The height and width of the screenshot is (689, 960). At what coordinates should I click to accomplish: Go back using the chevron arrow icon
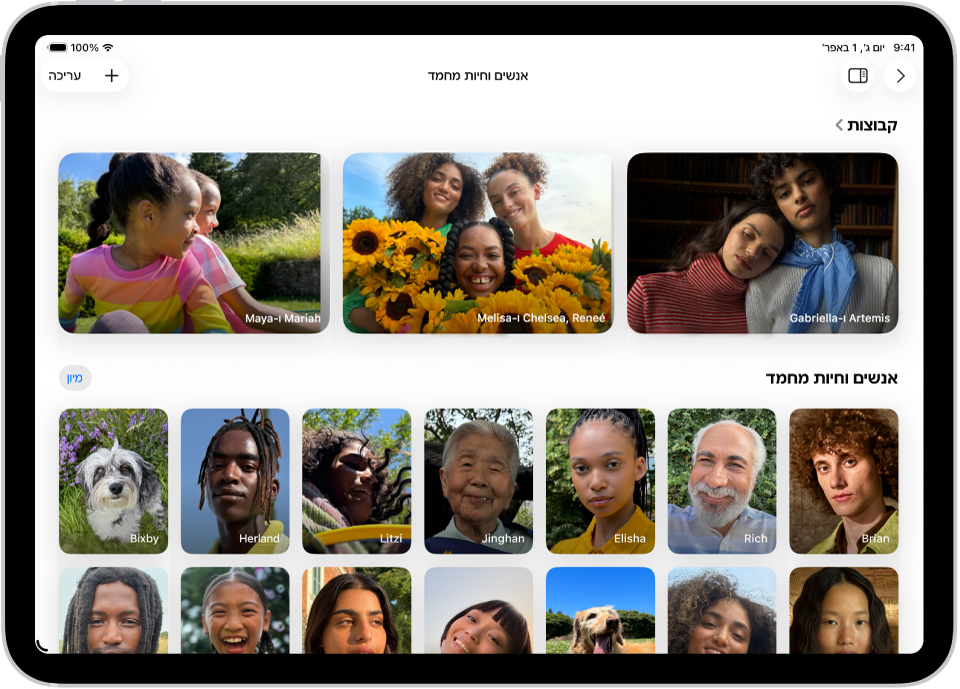pos(900,76)
